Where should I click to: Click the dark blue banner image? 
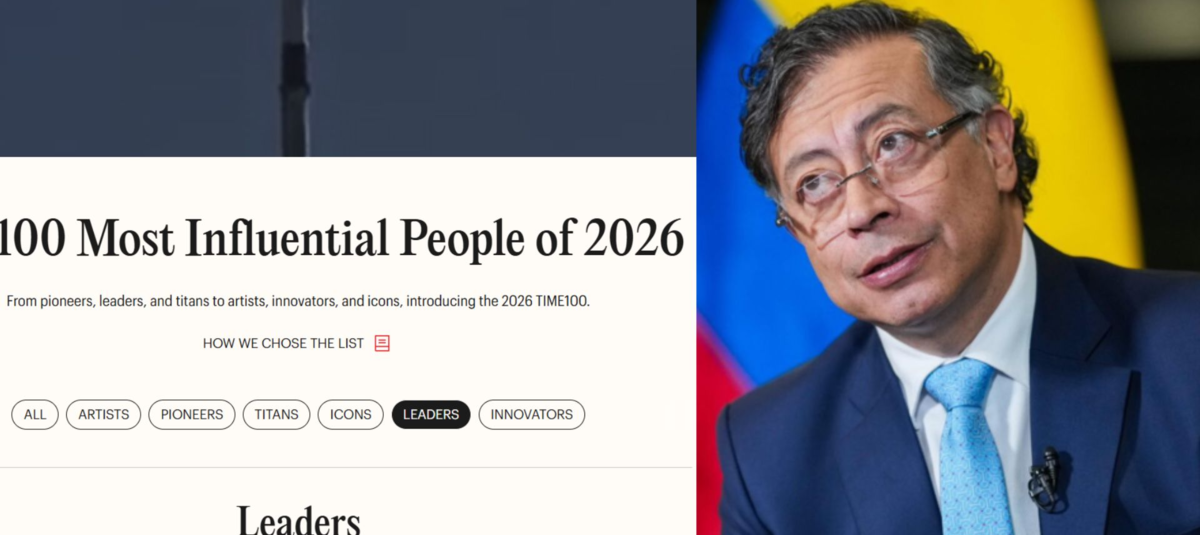[347, 78]
